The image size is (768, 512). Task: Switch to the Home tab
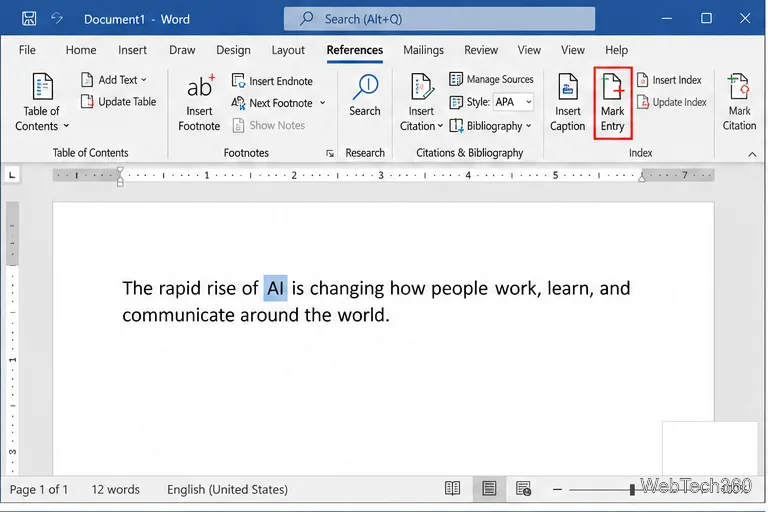point(81,50)
